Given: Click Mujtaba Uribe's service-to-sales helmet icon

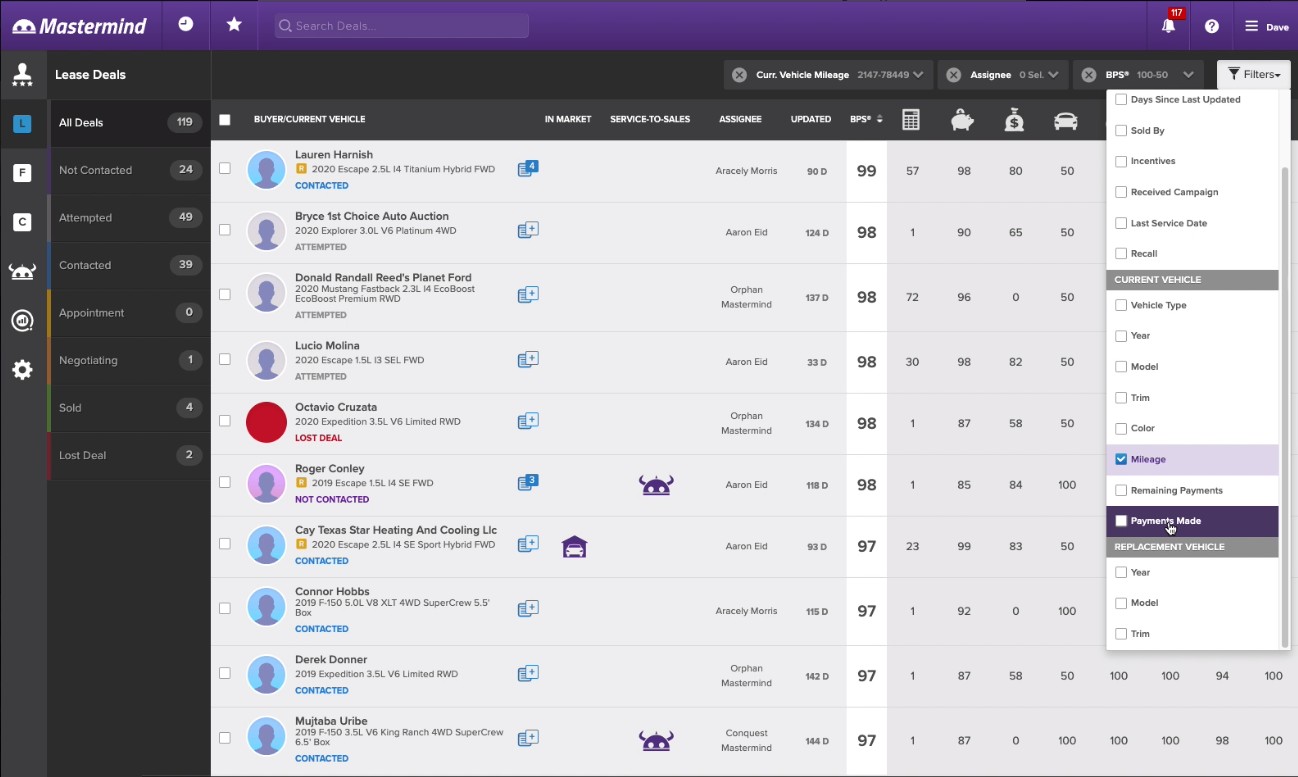Looking at the screenshot, I should 656,741.
